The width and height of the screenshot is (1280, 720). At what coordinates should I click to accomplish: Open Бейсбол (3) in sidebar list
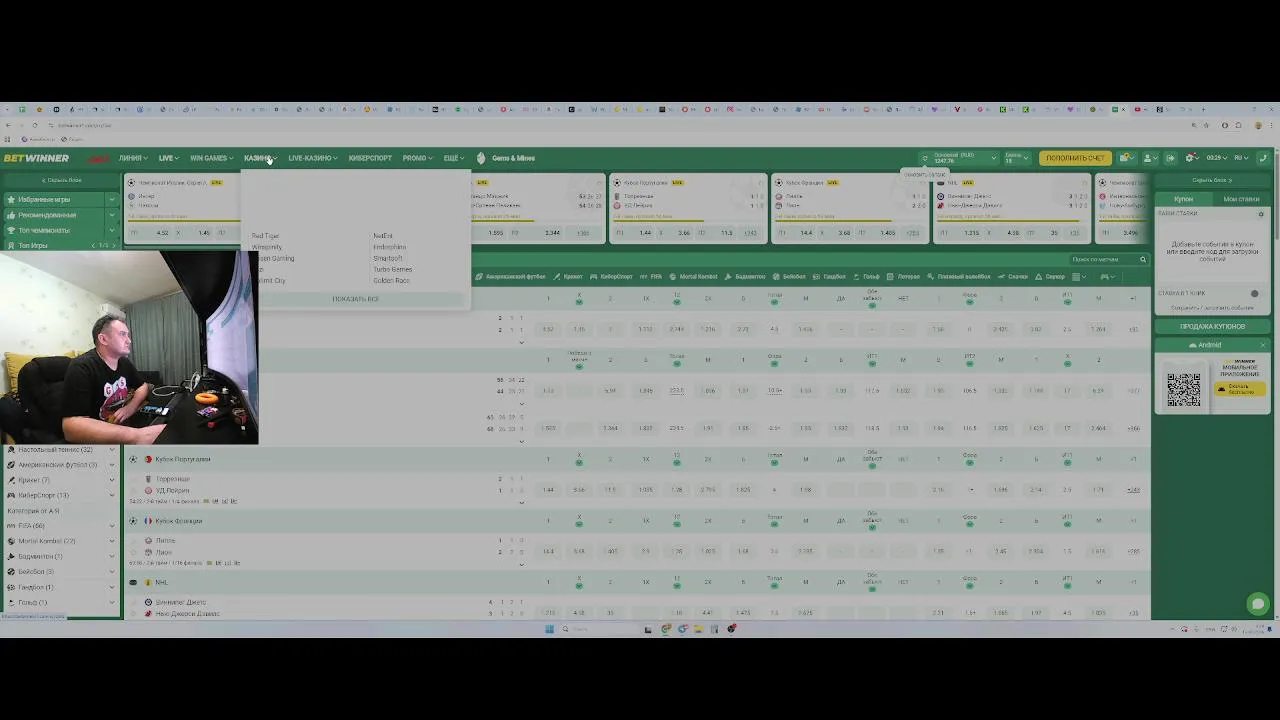(61, 572)
